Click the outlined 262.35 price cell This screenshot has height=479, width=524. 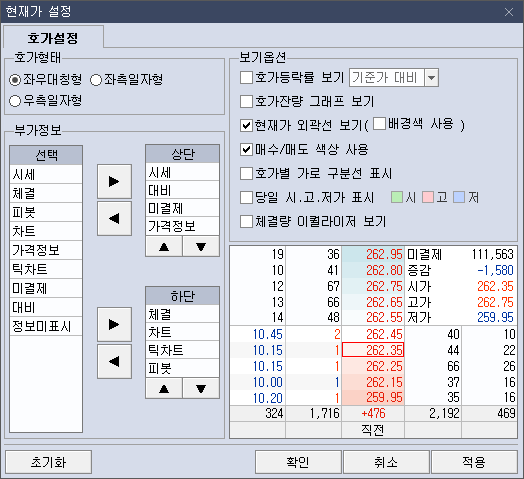pos(373,350)
